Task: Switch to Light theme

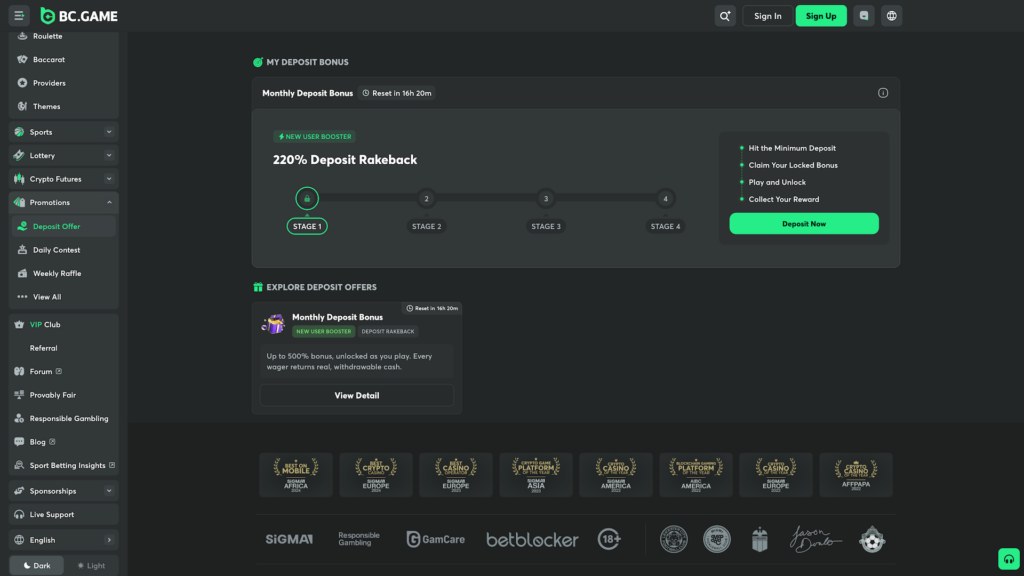Action: pos(91,566)
